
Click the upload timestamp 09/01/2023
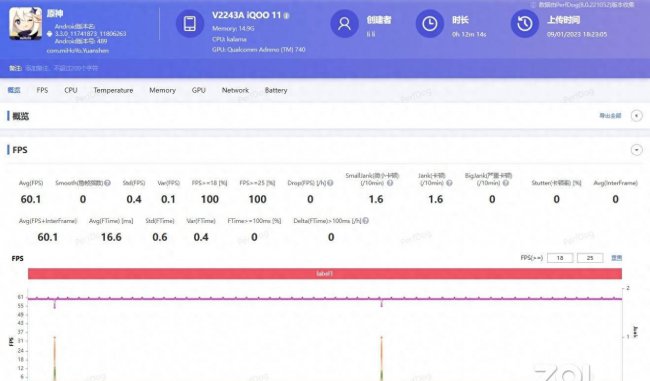point(577,34)
